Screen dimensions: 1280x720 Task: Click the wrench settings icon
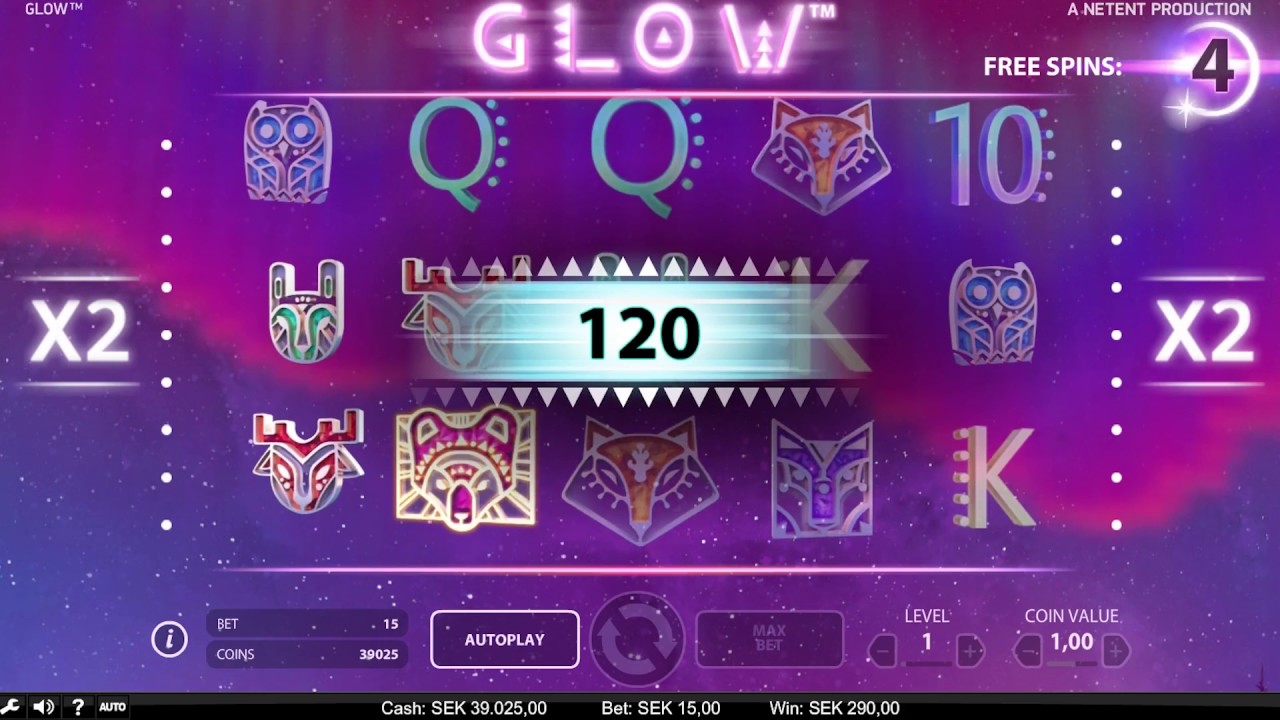(x=11, y=706)
